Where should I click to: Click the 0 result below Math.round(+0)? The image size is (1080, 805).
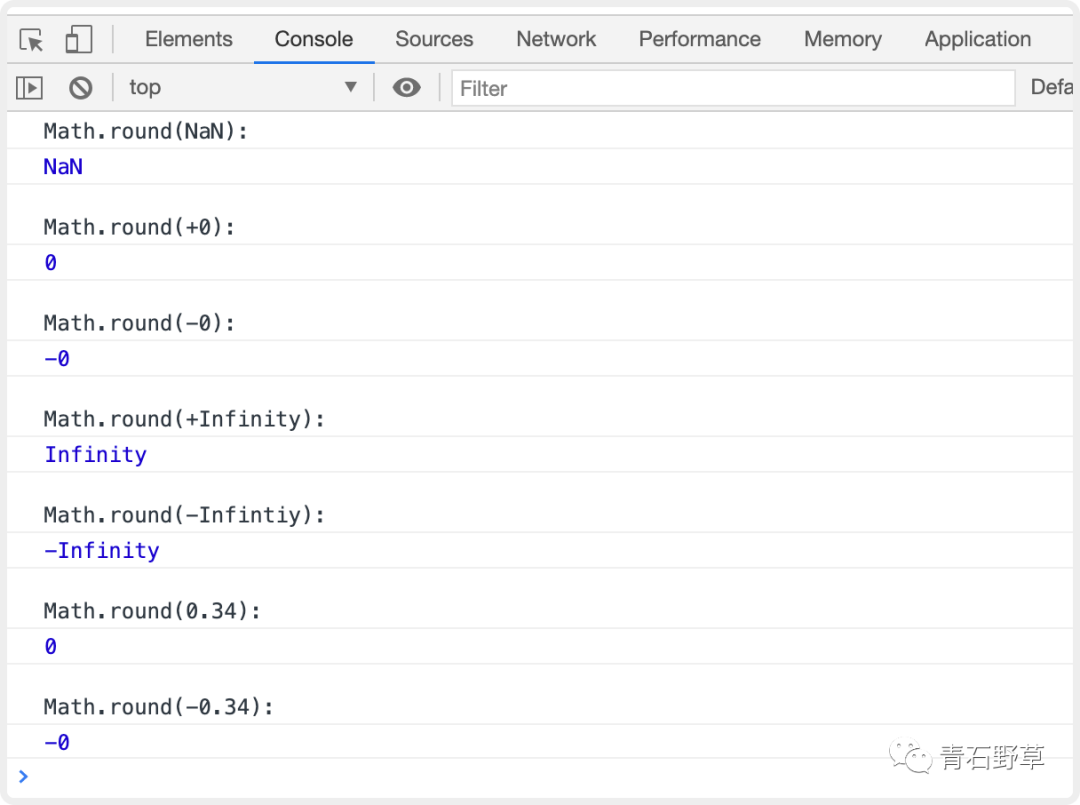(50, 262)
